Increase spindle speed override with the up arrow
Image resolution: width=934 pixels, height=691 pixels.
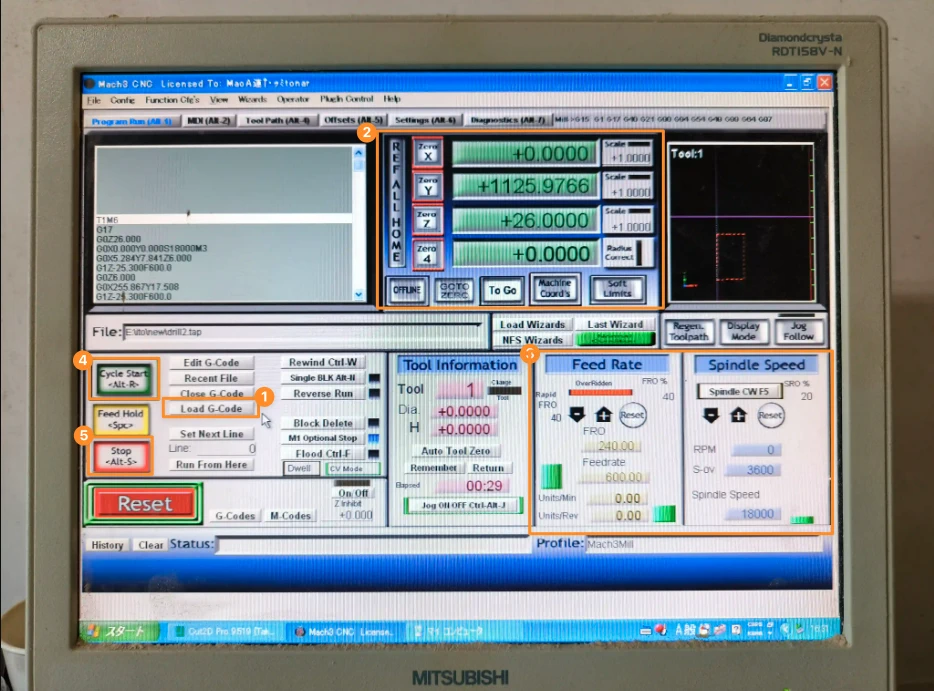(x=738, y=415)
